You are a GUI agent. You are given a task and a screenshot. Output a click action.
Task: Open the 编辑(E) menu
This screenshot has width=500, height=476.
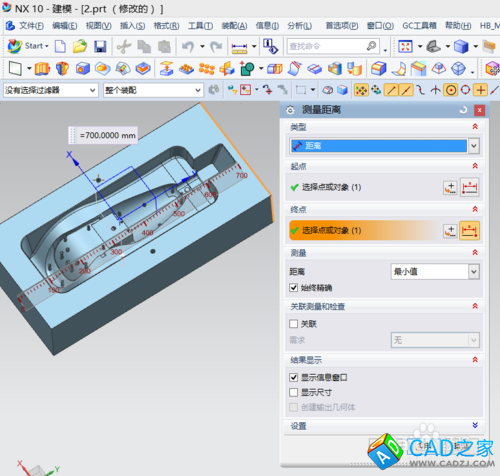[65, 26]
